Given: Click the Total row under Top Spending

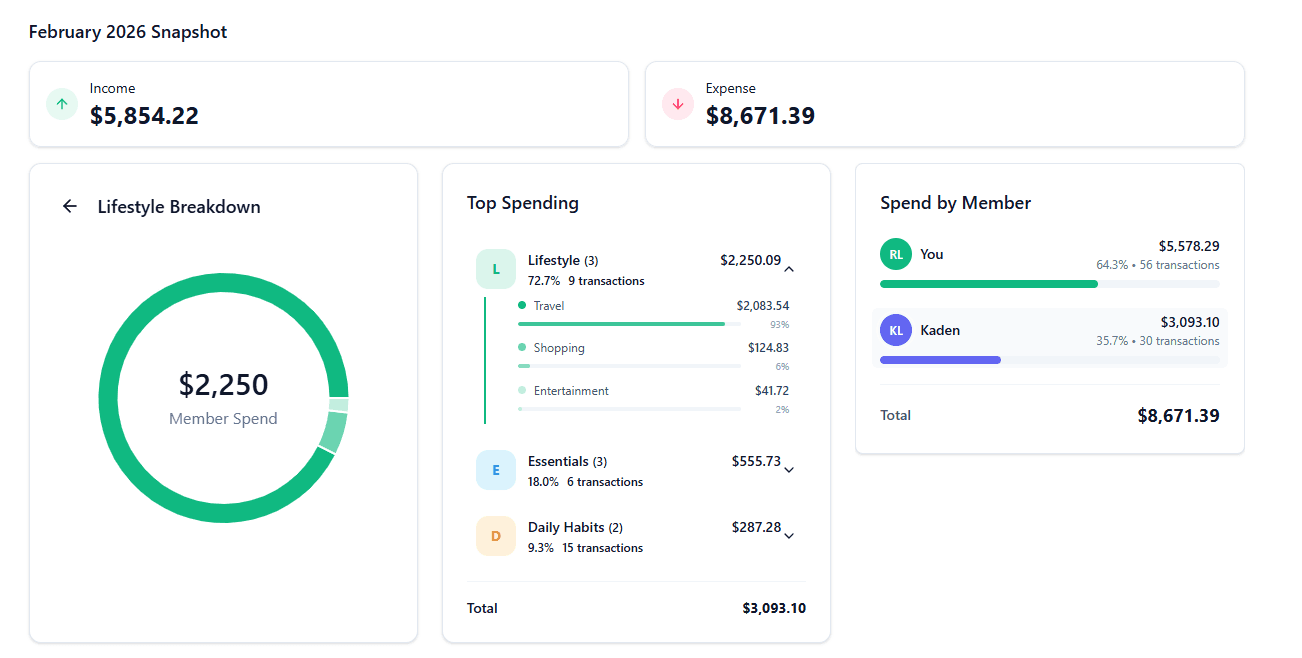Looking at the screenshot, I should click(x=637, y=608).
